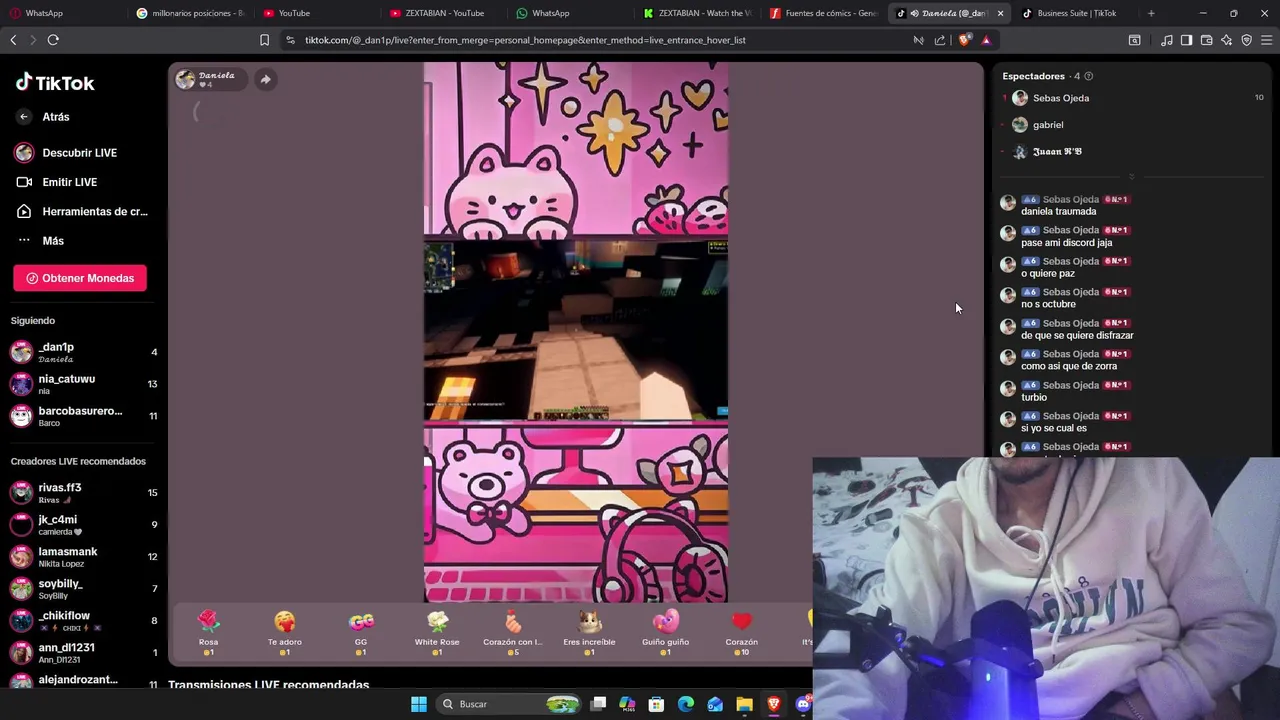1280x720 pixels.
Task: Click the Espectadores info help icon
Action: [x=1089, y=76]
